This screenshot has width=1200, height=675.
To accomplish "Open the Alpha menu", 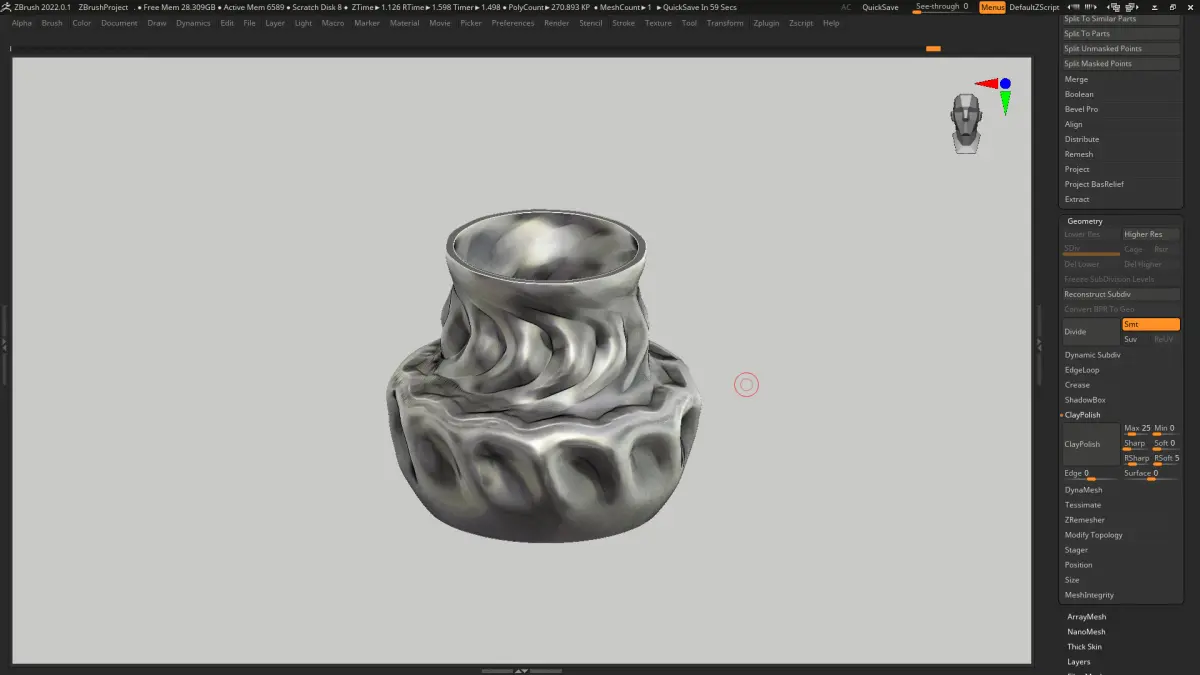I will click(x=22, y=23).
